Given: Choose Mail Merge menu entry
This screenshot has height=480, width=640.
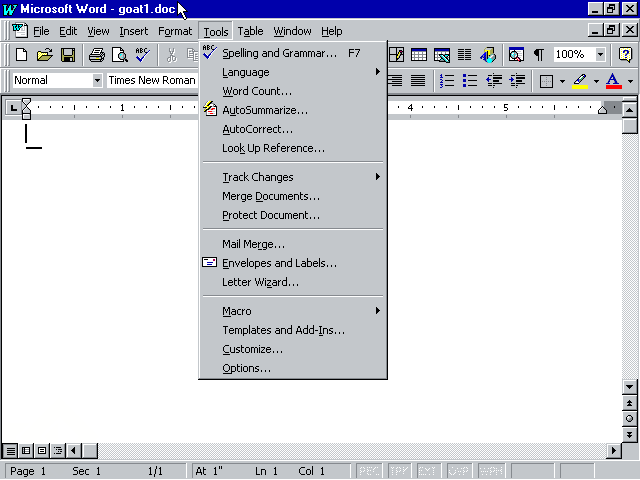Looking at the screenshot, I should [293, 244].
